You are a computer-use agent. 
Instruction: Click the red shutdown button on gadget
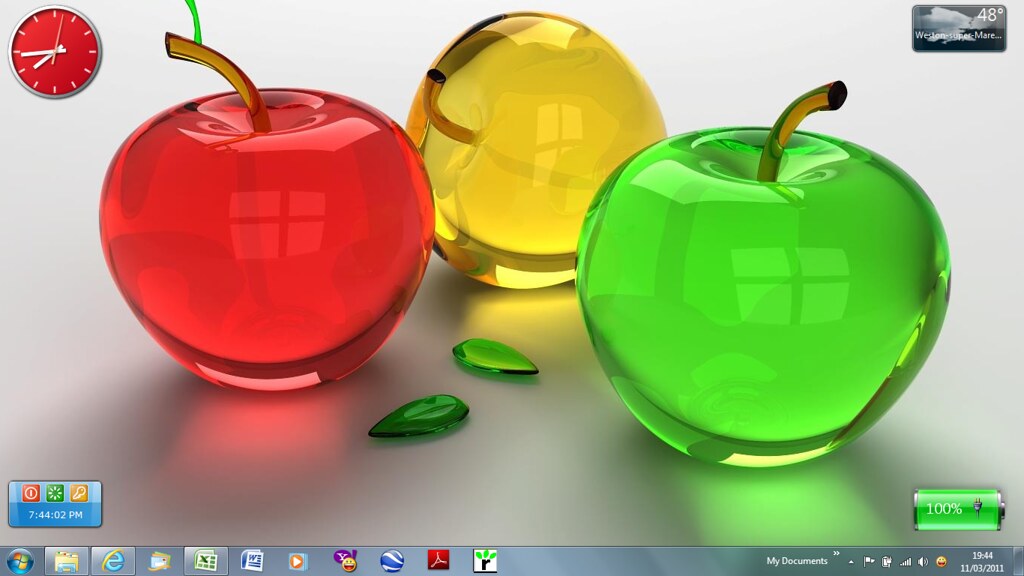tap(31, 493)
